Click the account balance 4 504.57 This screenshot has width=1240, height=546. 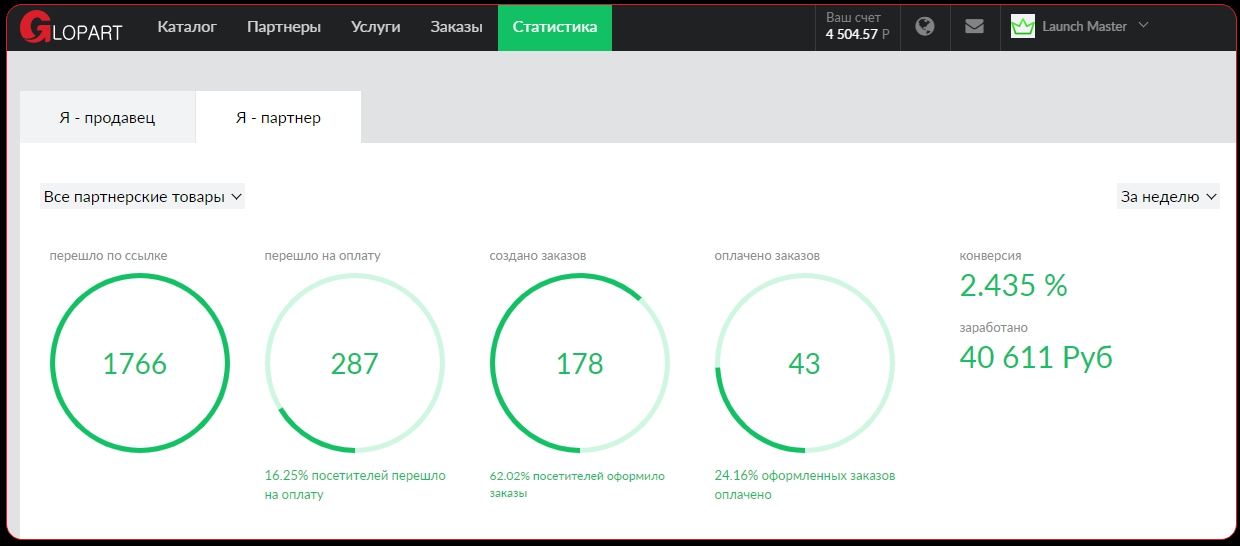coord(857,34)
